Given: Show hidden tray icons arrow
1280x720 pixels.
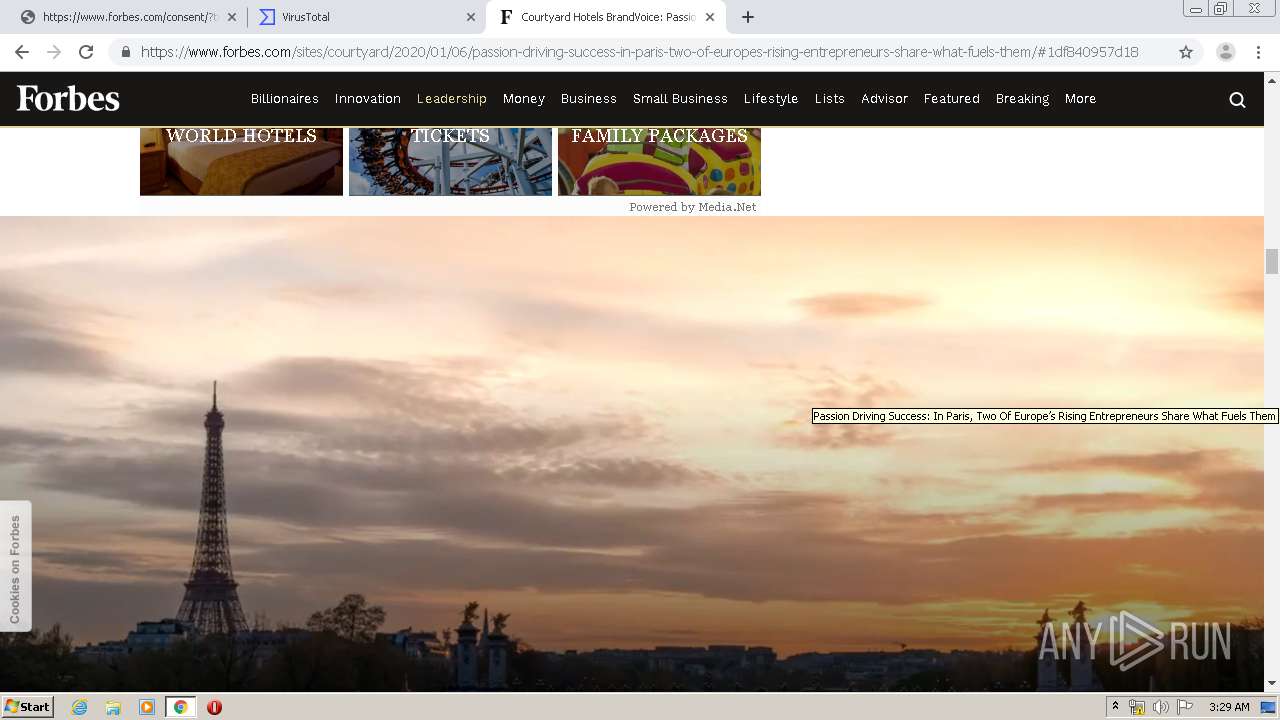Looking at the screenshot, I should (x=1115, y=707).
